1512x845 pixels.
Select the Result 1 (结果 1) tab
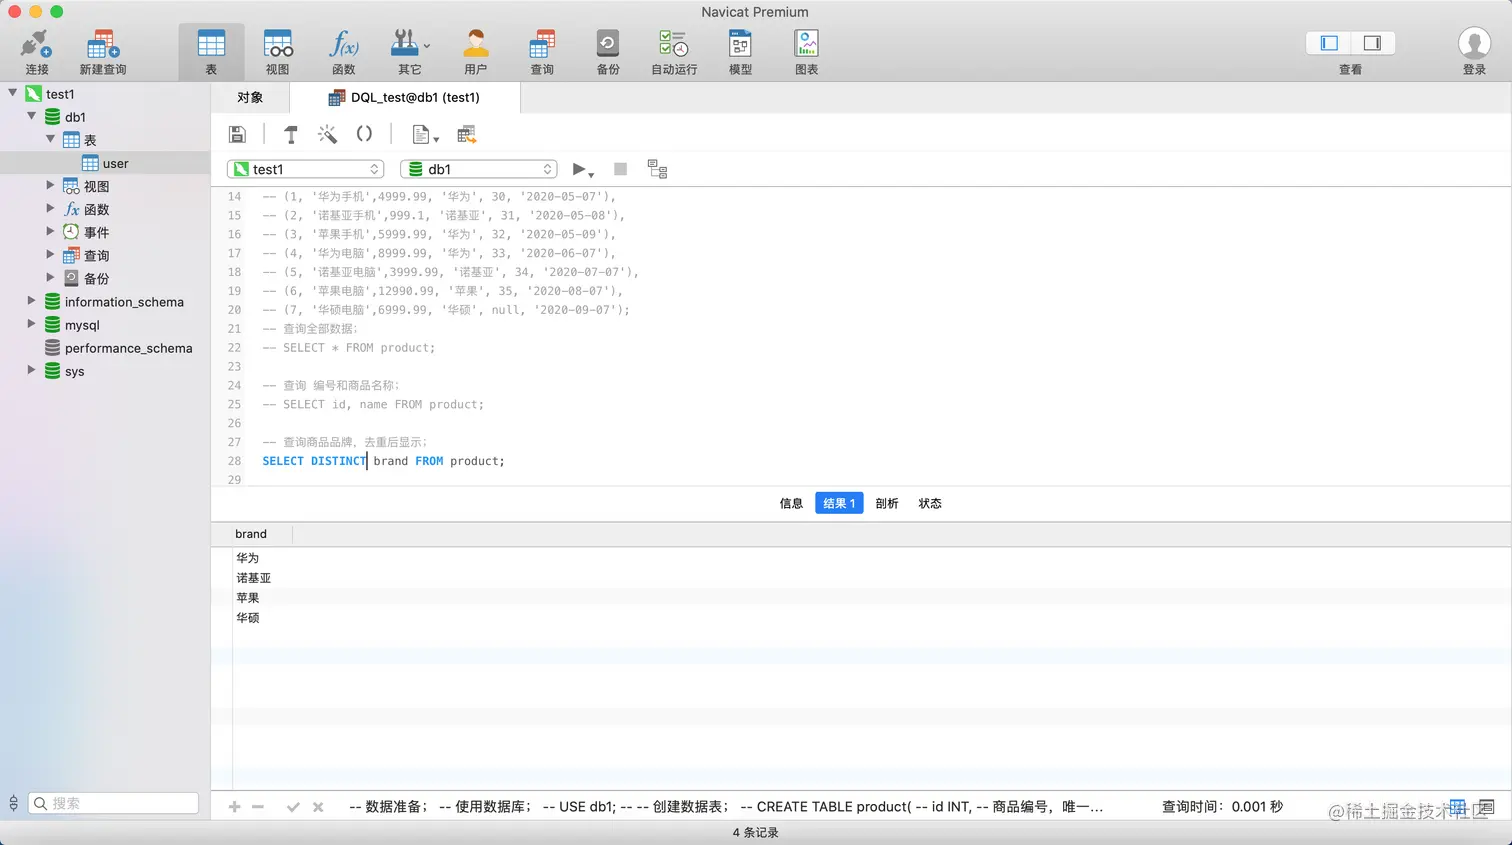click(839, 503)
